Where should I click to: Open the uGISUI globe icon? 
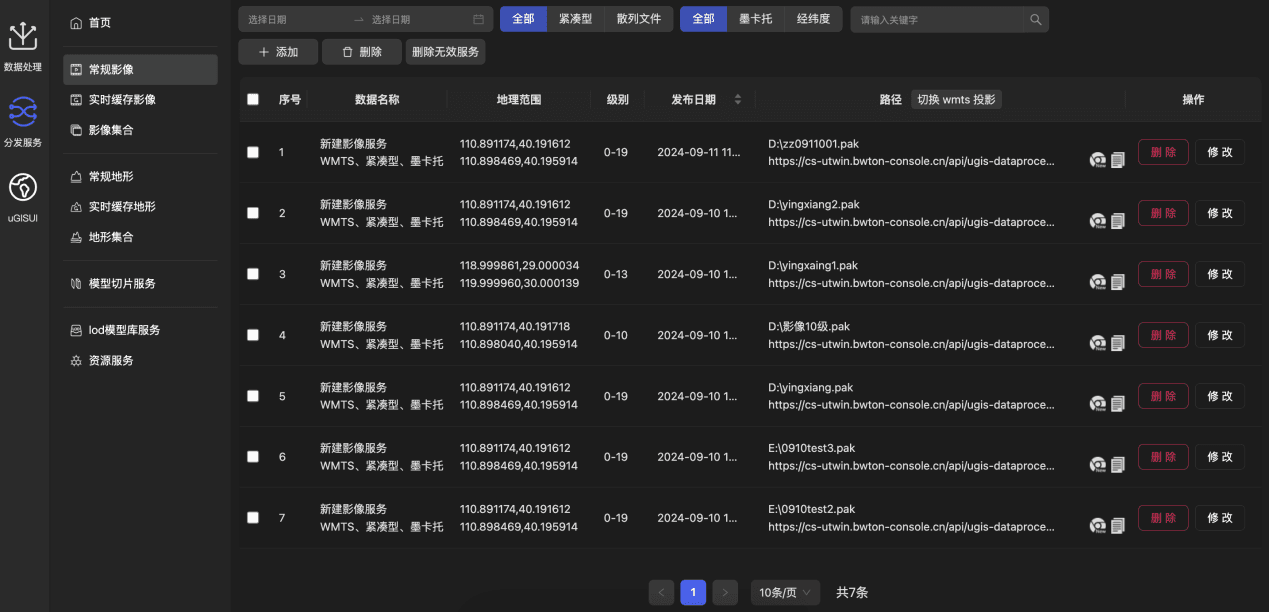(22, 188)
